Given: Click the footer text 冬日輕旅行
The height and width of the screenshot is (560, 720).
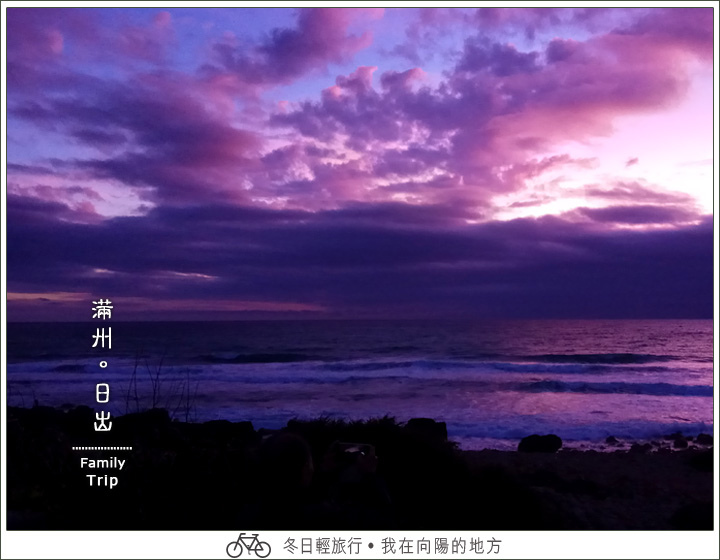Looking at the screenshot, I should 322,546.
